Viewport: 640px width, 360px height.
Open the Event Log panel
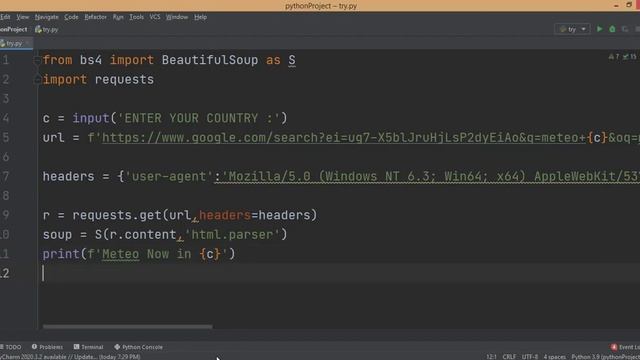click(626, 347)
